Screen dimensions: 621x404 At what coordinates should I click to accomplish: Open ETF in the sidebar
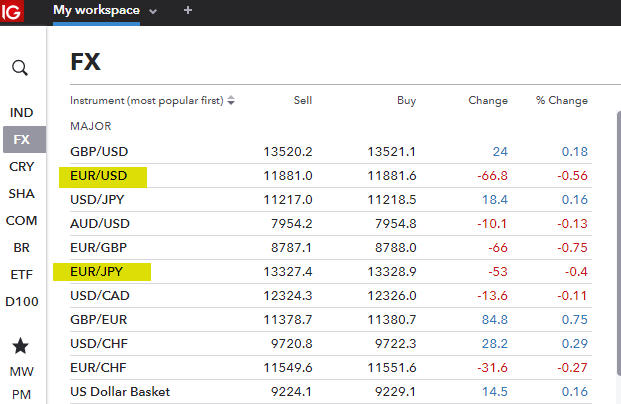(x=21, y=274)
